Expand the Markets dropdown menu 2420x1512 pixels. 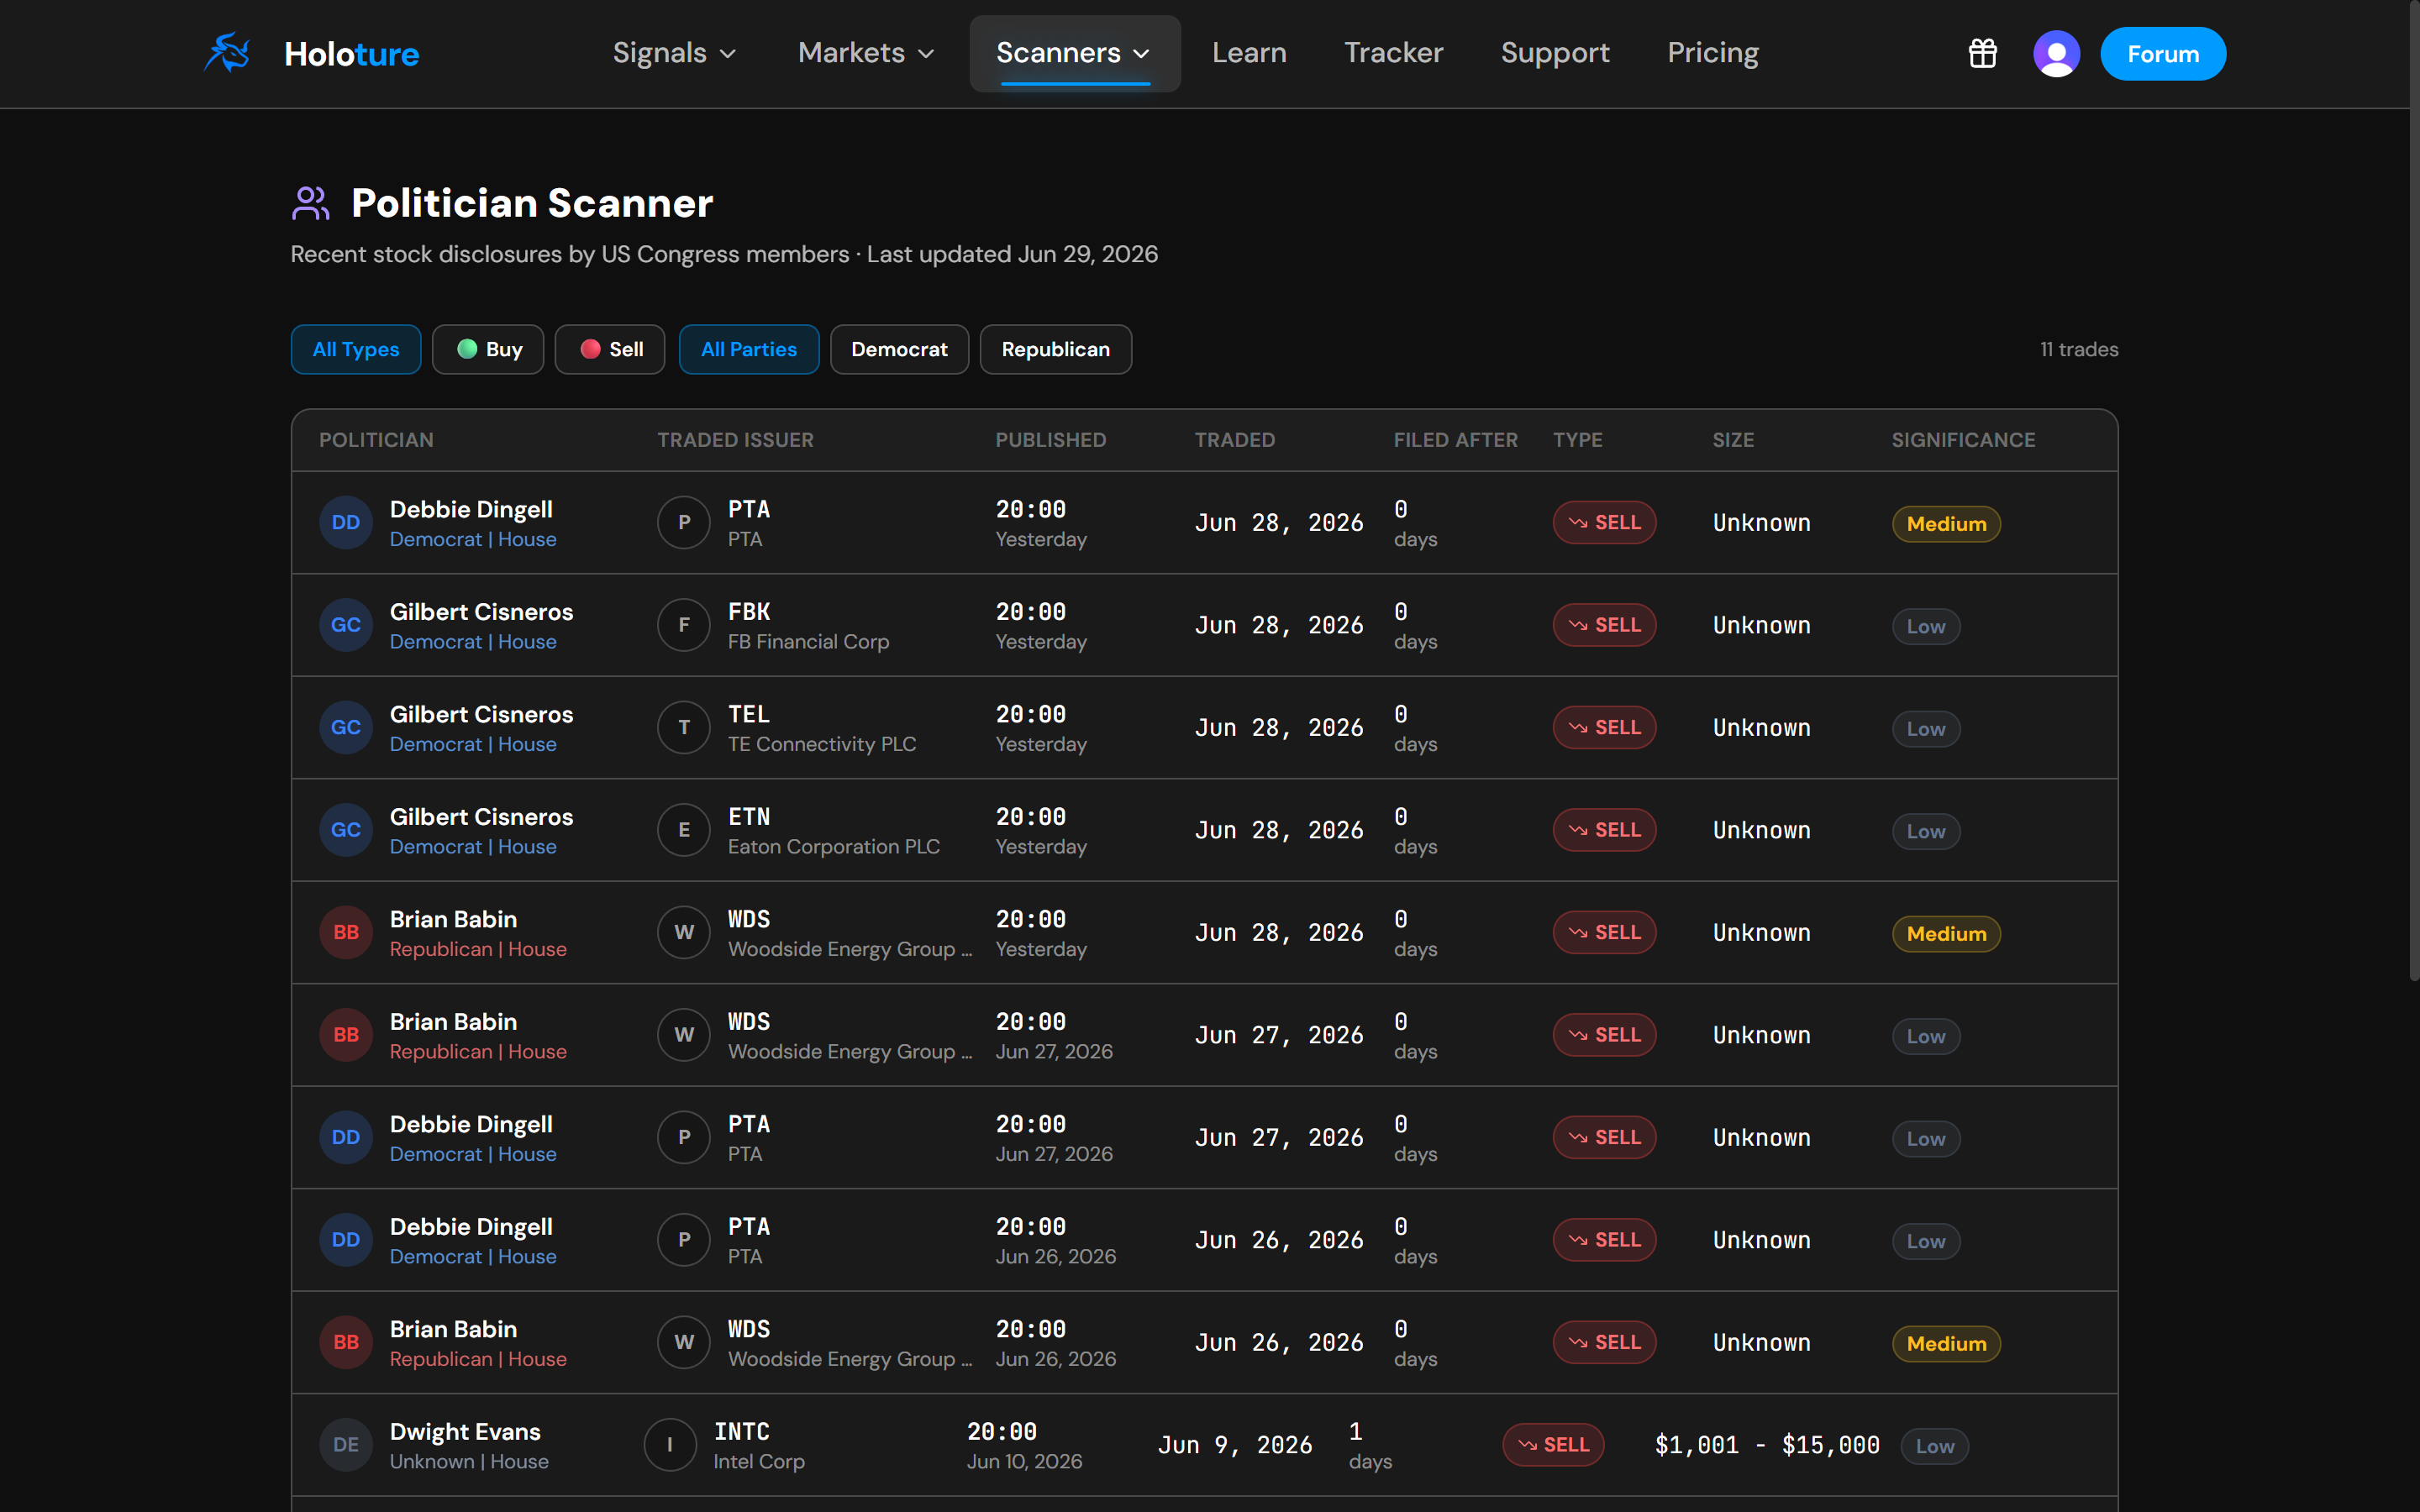[x=866, y=53]
